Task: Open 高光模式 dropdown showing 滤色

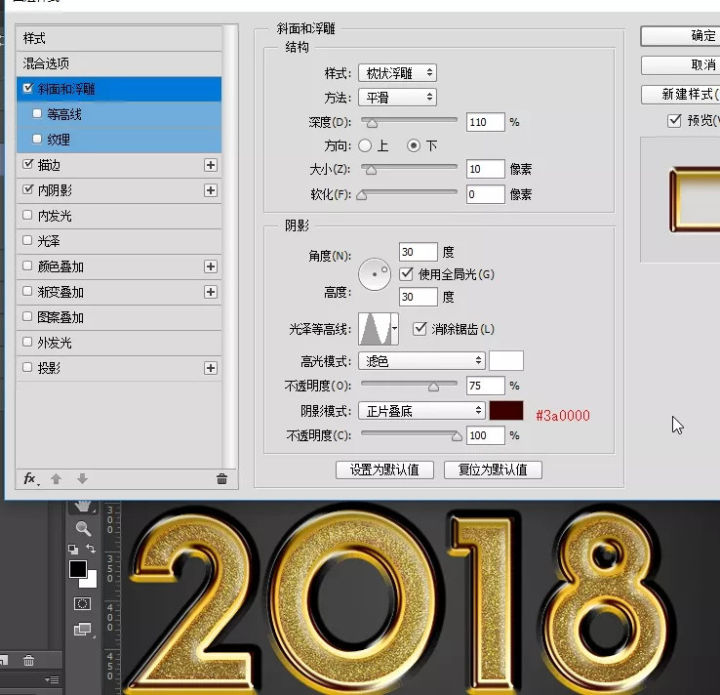Action: coord(422,361)
